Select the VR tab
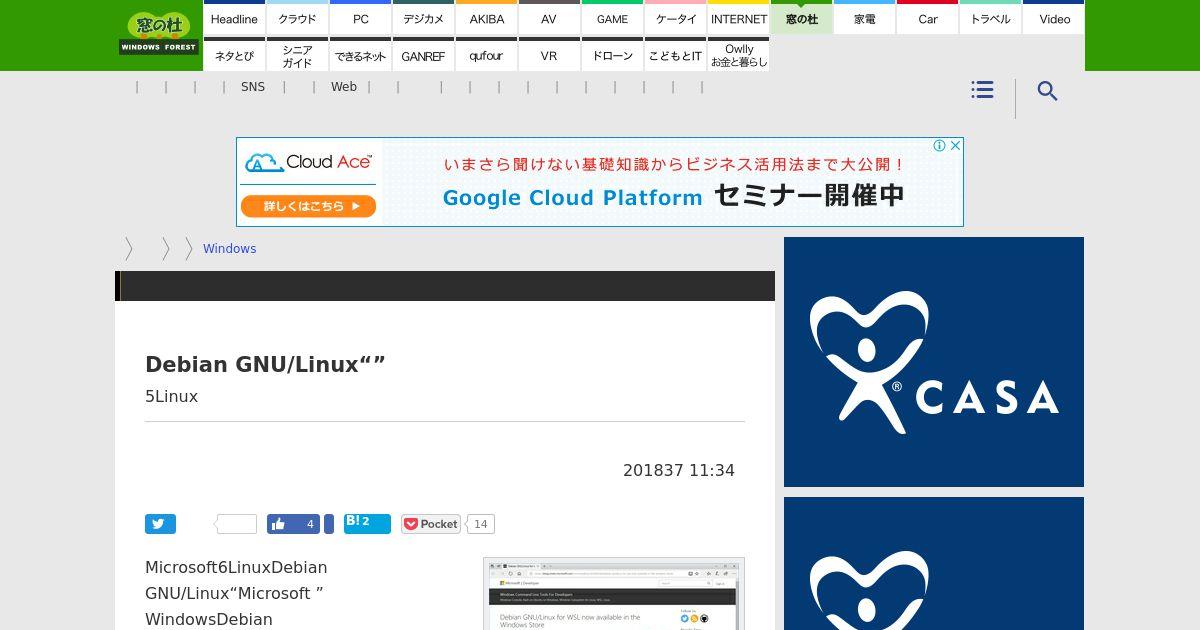This screenshot has width=1200, height=630. click(x=549, y=55)
